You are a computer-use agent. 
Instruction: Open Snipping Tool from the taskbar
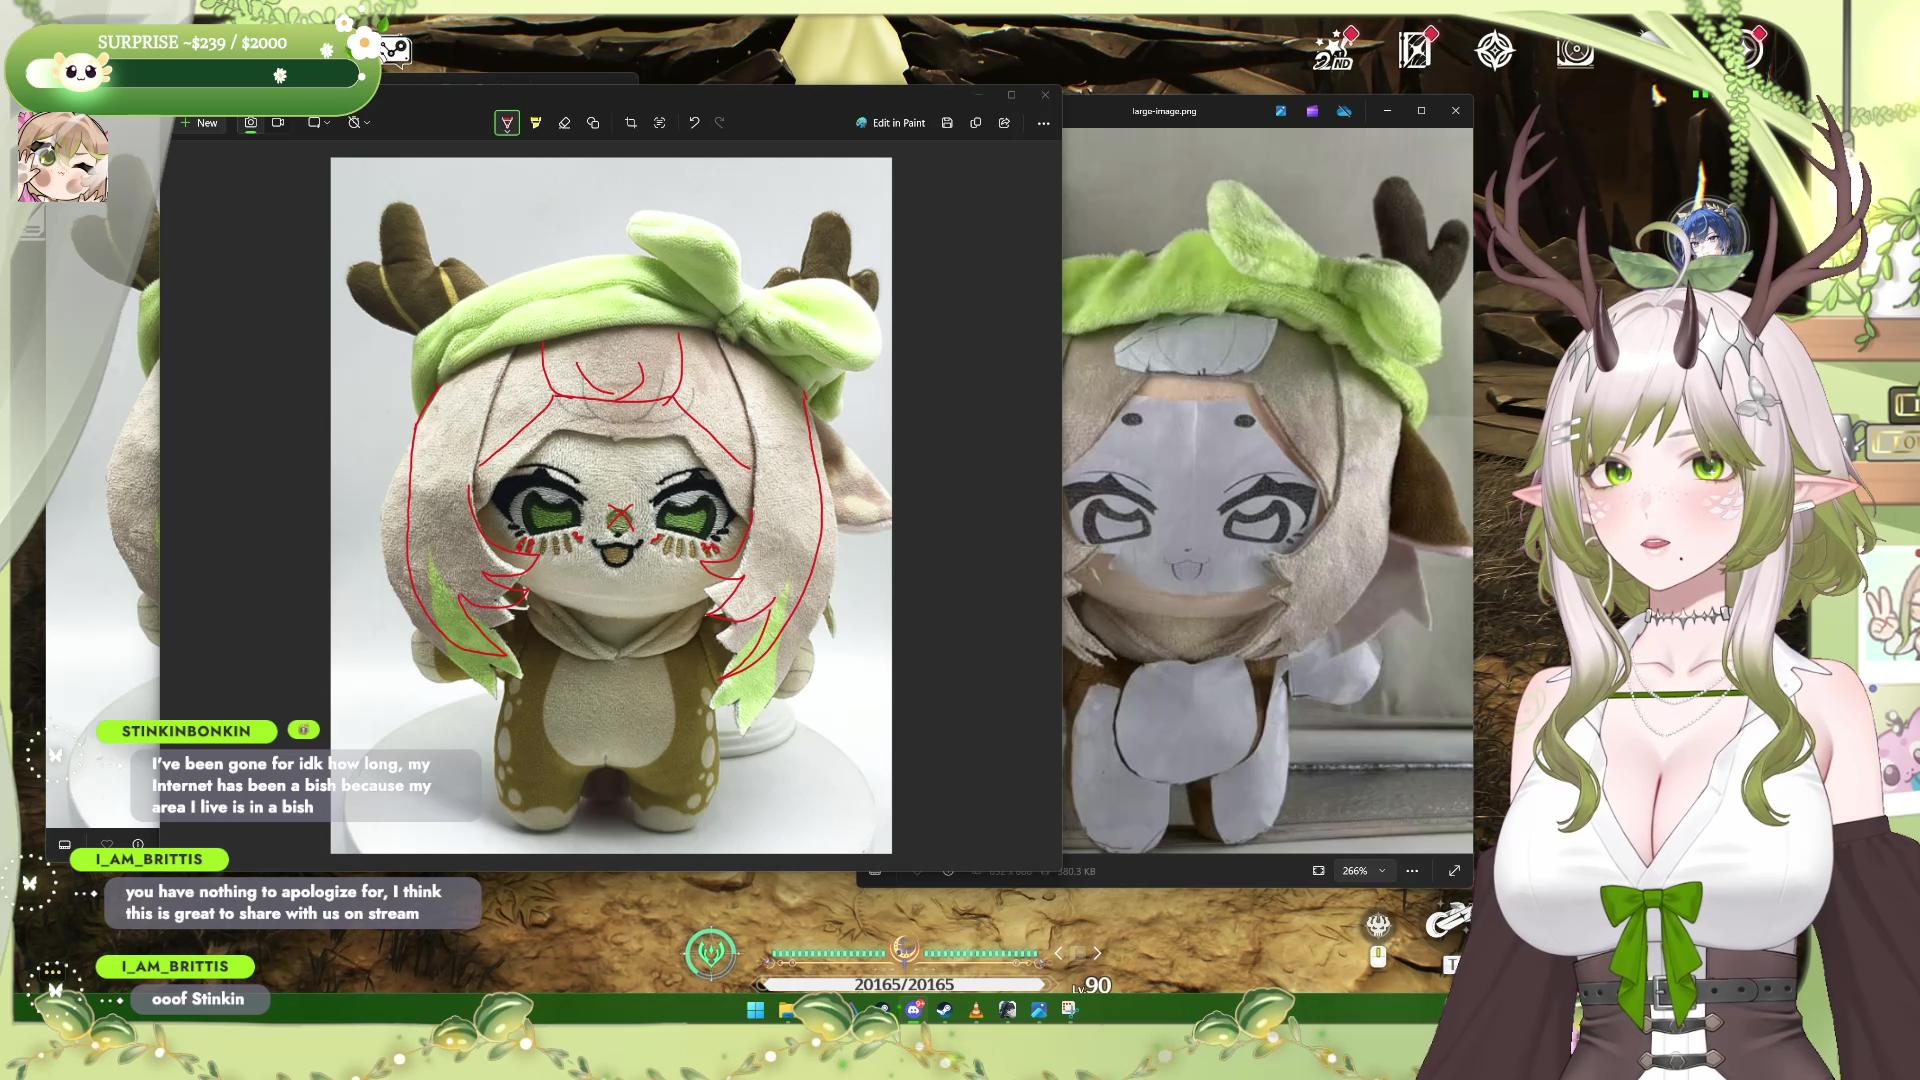pyautogui.click(x=1070, y=1010)
